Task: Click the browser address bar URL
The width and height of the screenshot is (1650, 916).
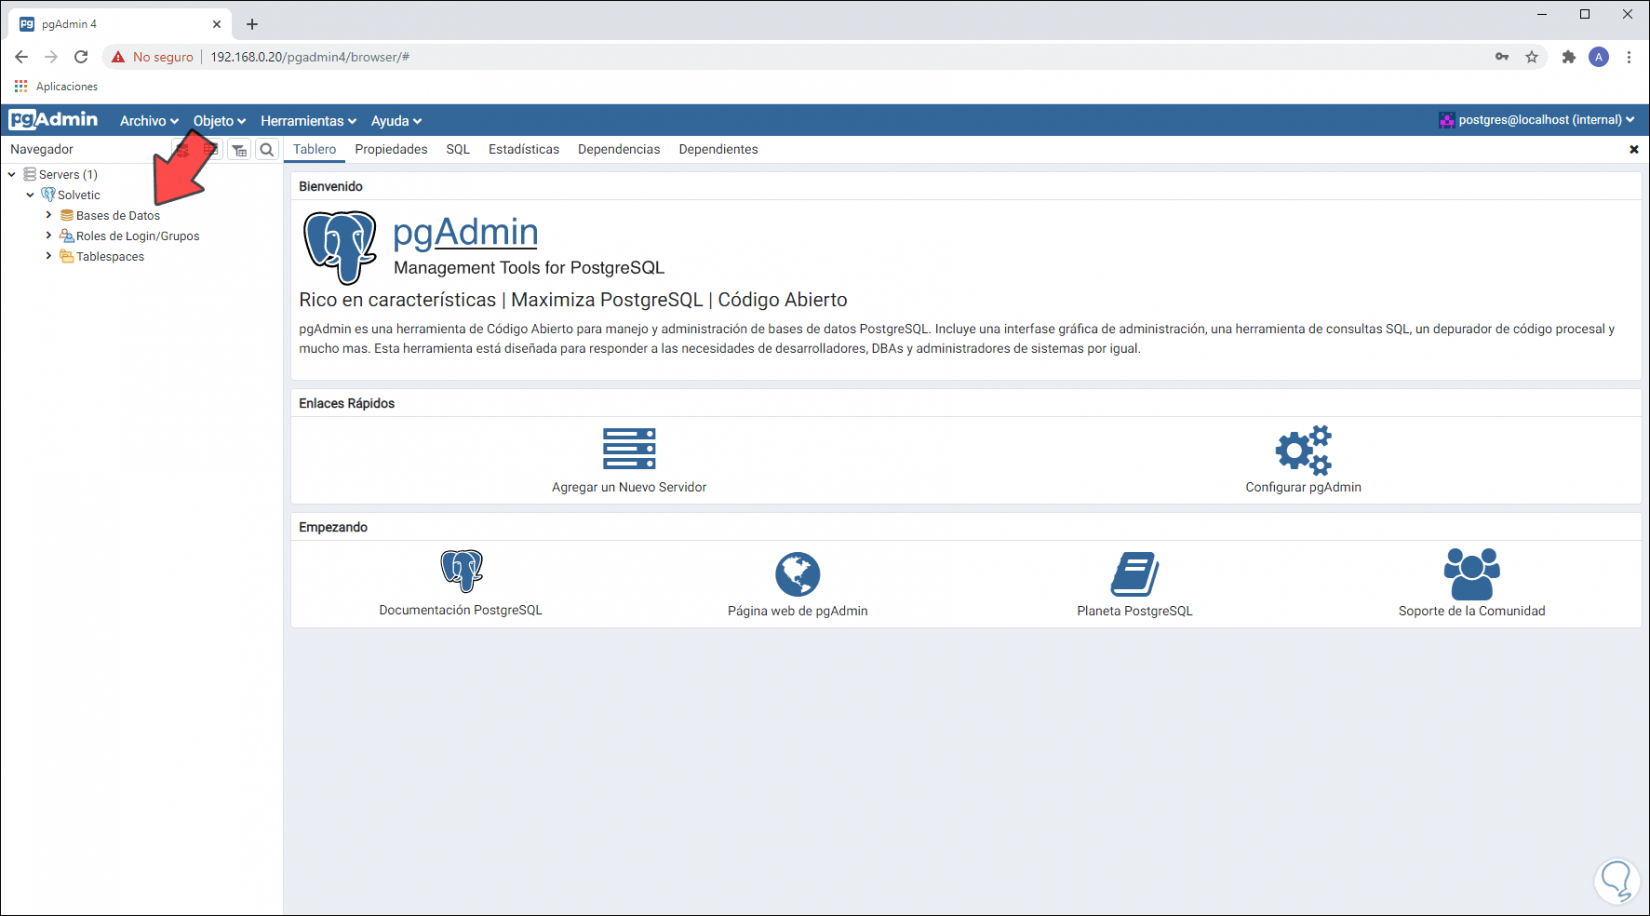Action: pos(310,57)
